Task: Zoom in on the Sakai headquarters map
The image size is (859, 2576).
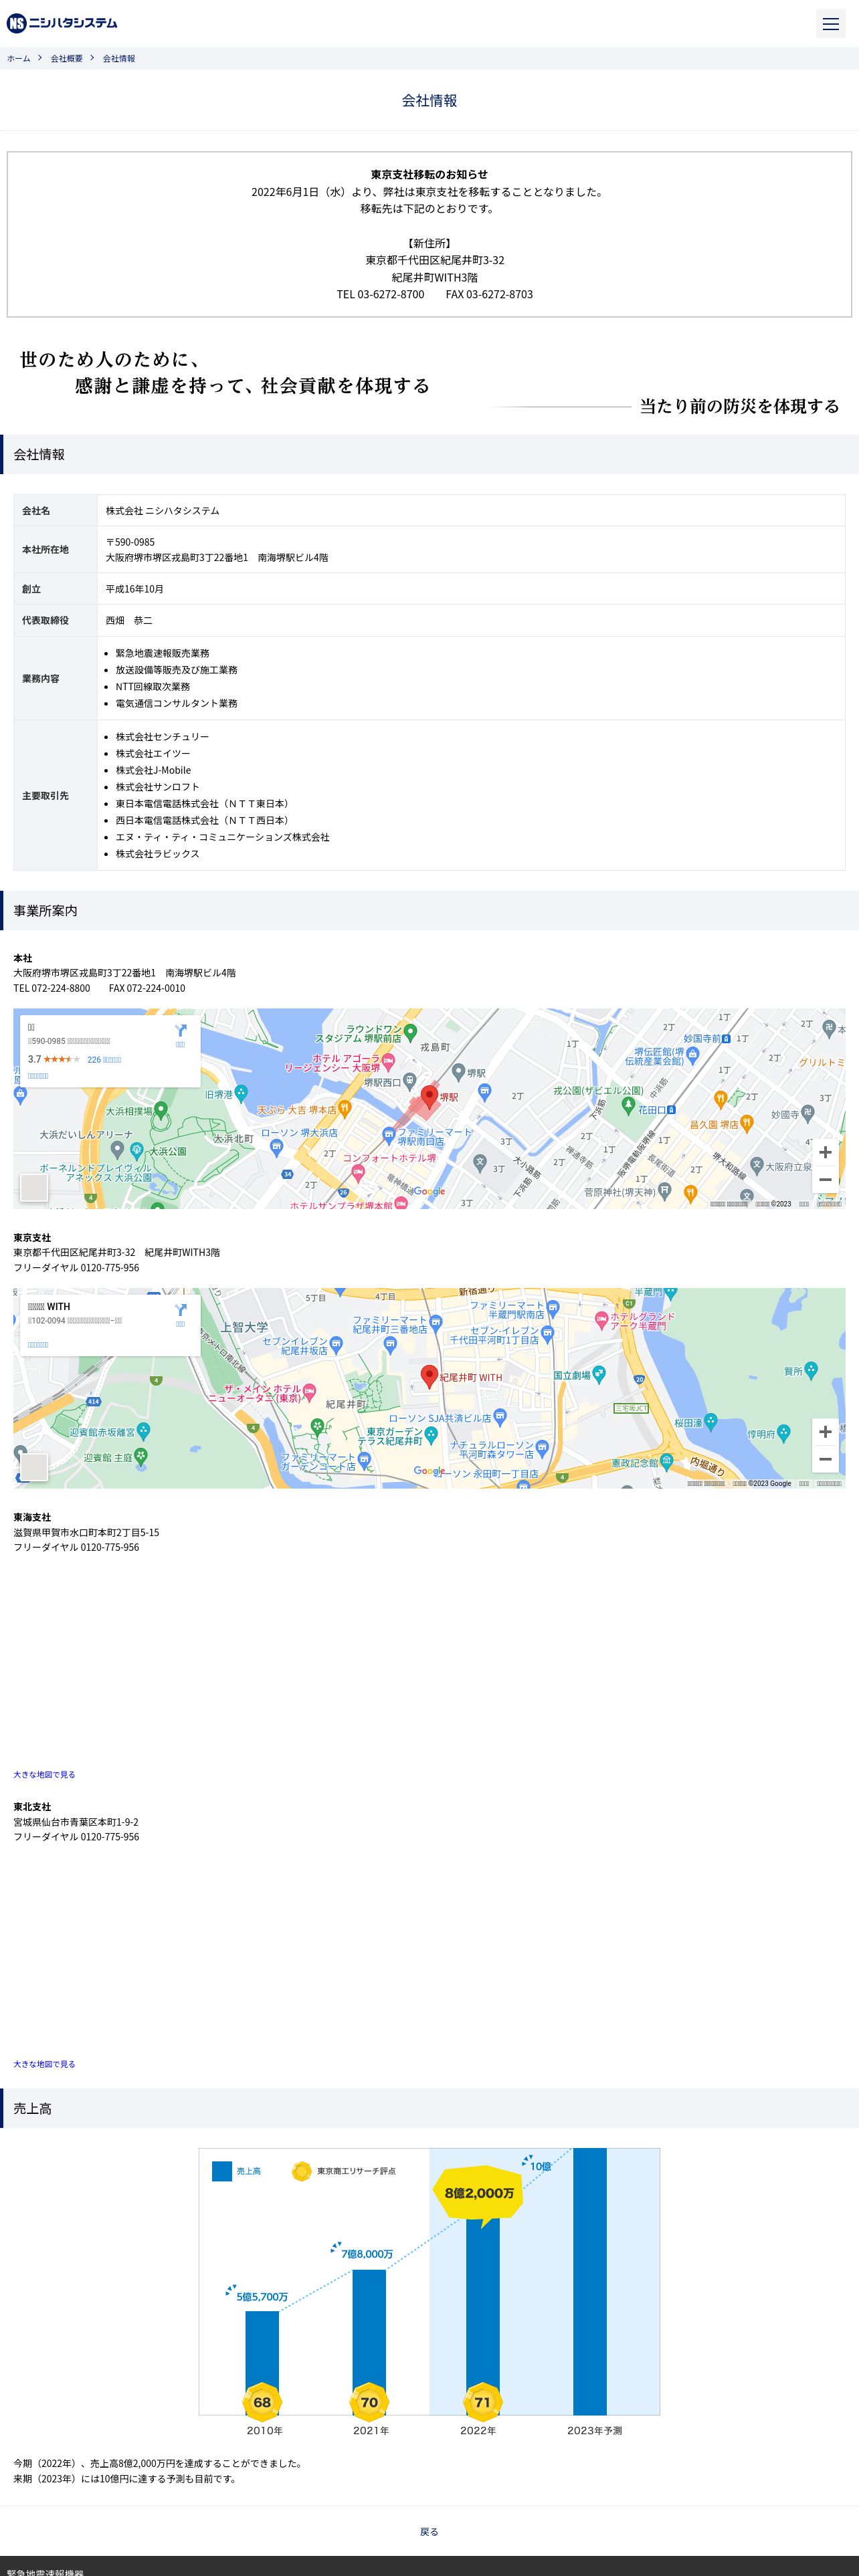Action: pos(825,1152)
